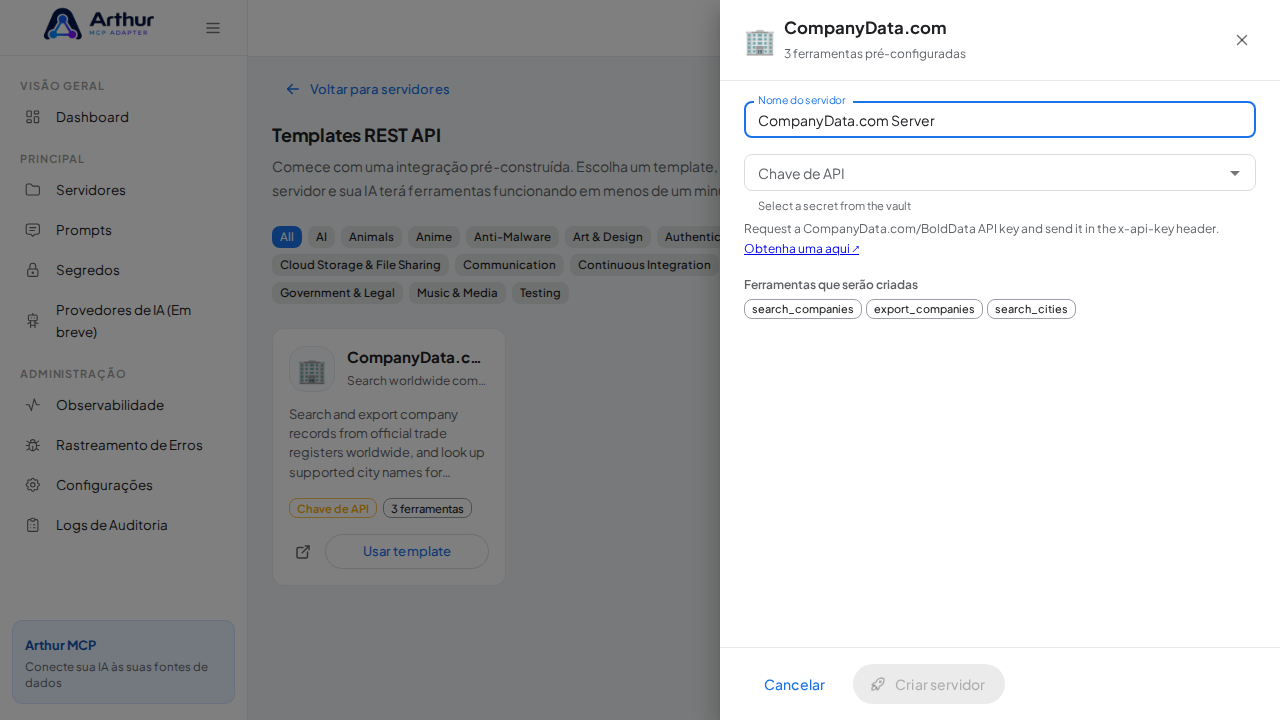
Task: Click the building icon on the CompanyData card
Action: tap(312, 369)
